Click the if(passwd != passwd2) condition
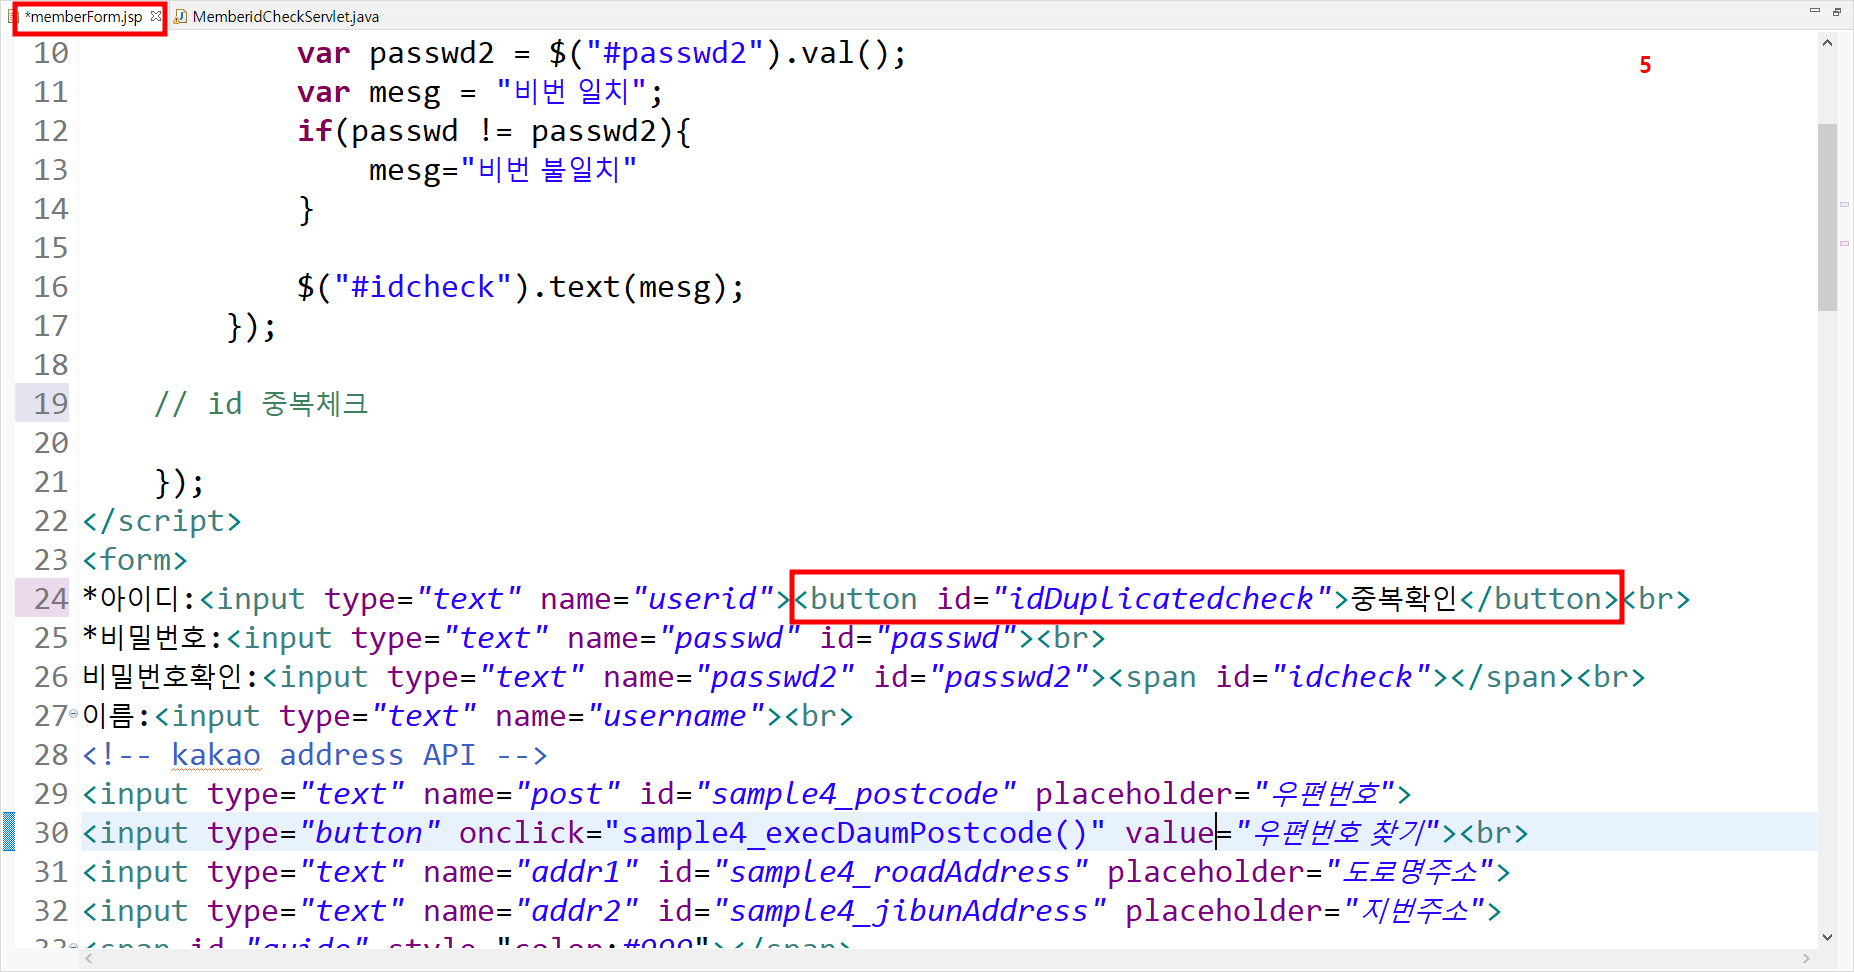1854x972 pixels. click(494, 131)
